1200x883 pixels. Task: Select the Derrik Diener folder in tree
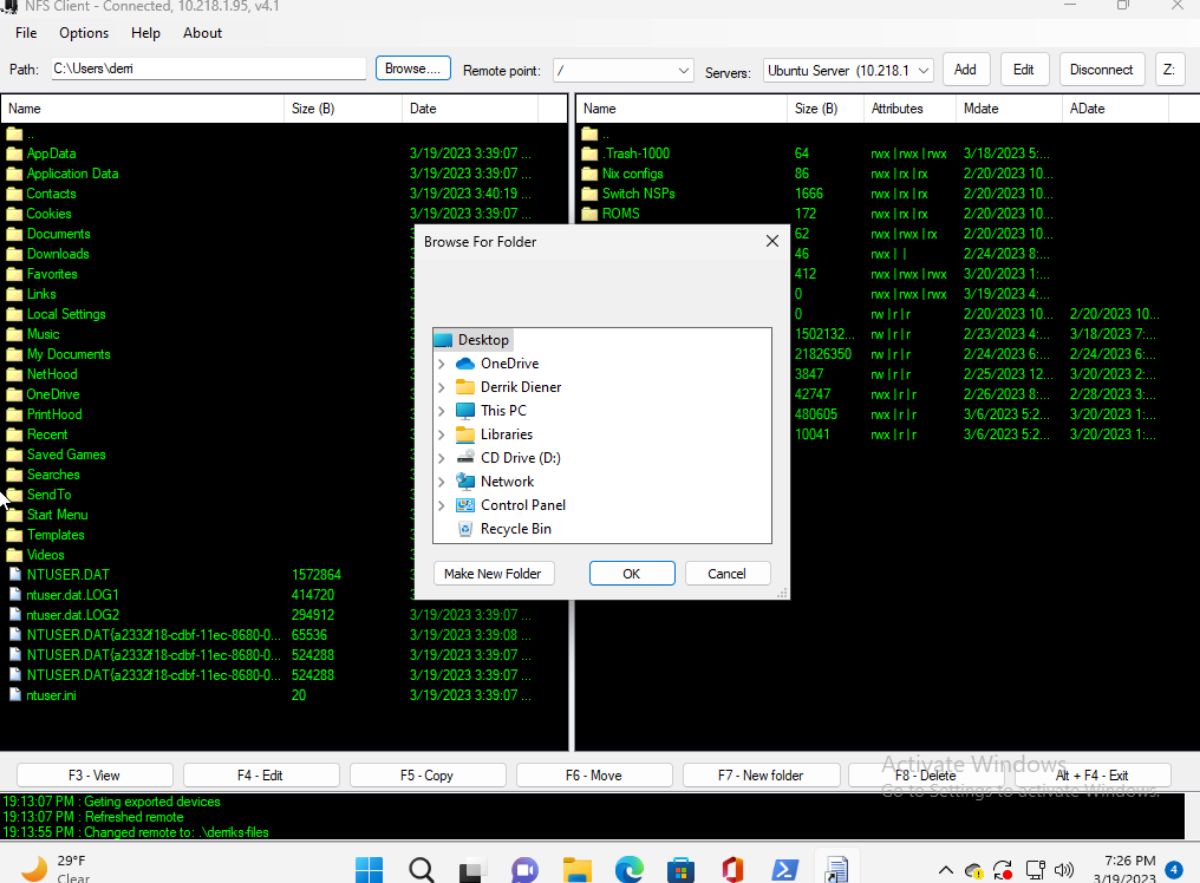point(520,387)
